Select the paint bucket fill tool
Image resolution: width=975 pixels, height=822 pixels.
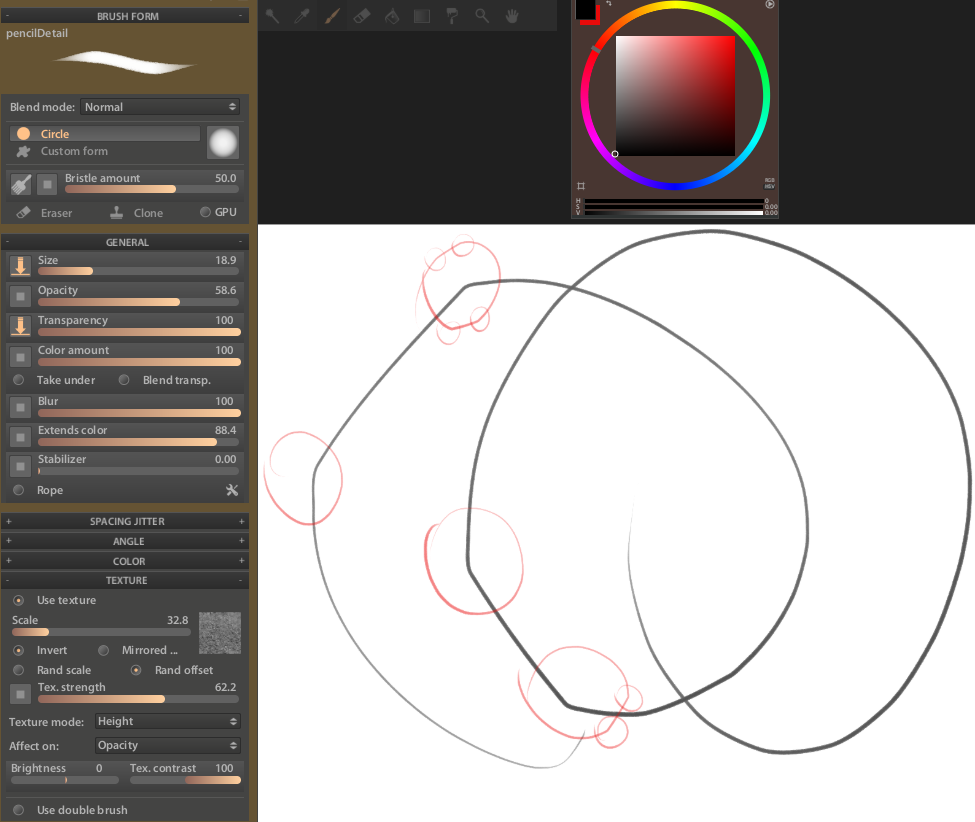coord(392,16)
